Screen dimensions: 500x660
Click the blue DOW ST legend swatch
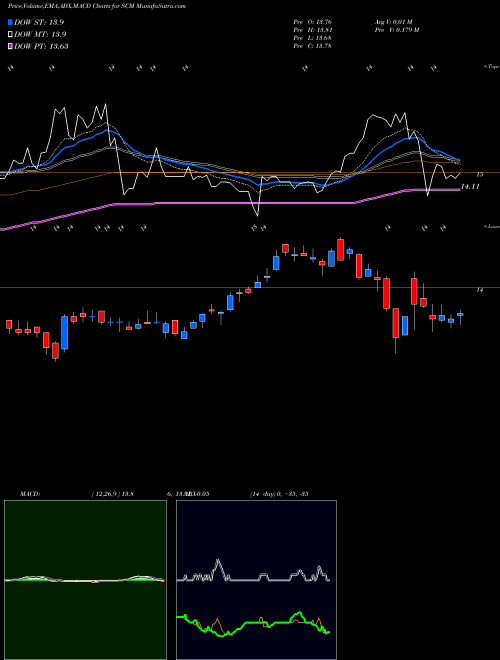coord(10,22)
